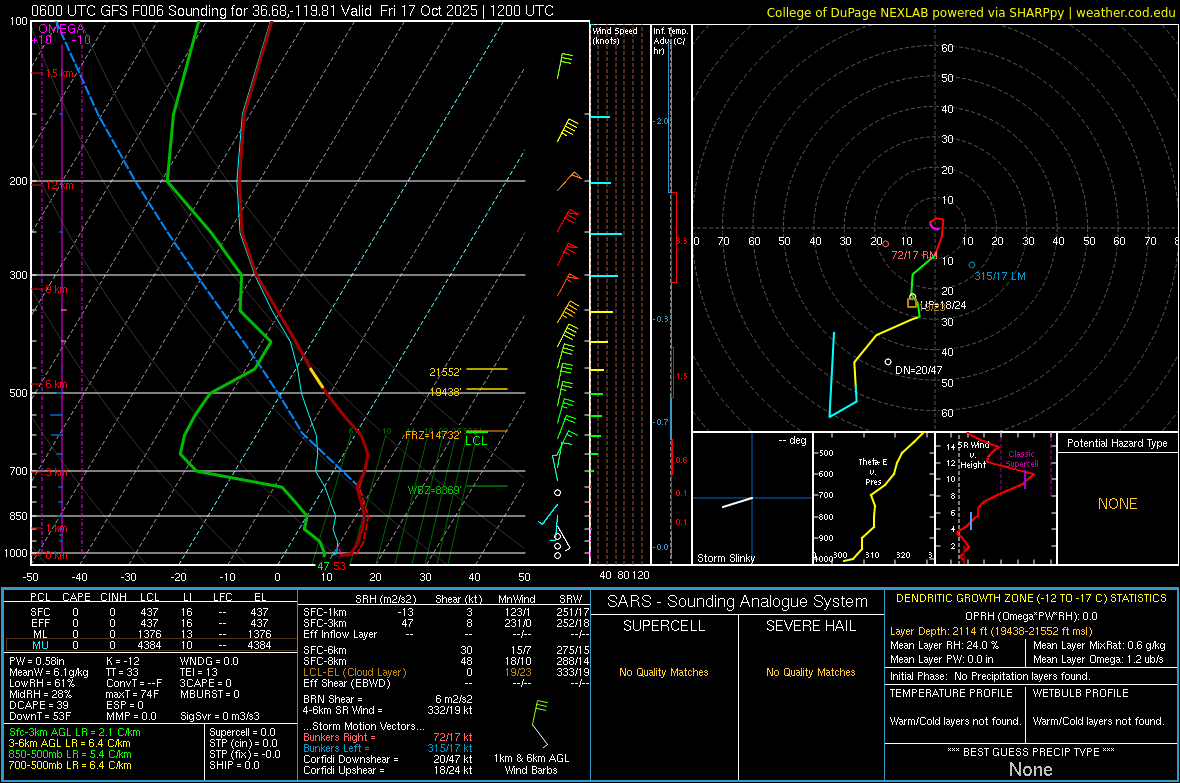The height and width of the screenshot is (783, 1180).
Task: Click the "FRZ=14732'" freezing level label
Action: click(432, 435)
